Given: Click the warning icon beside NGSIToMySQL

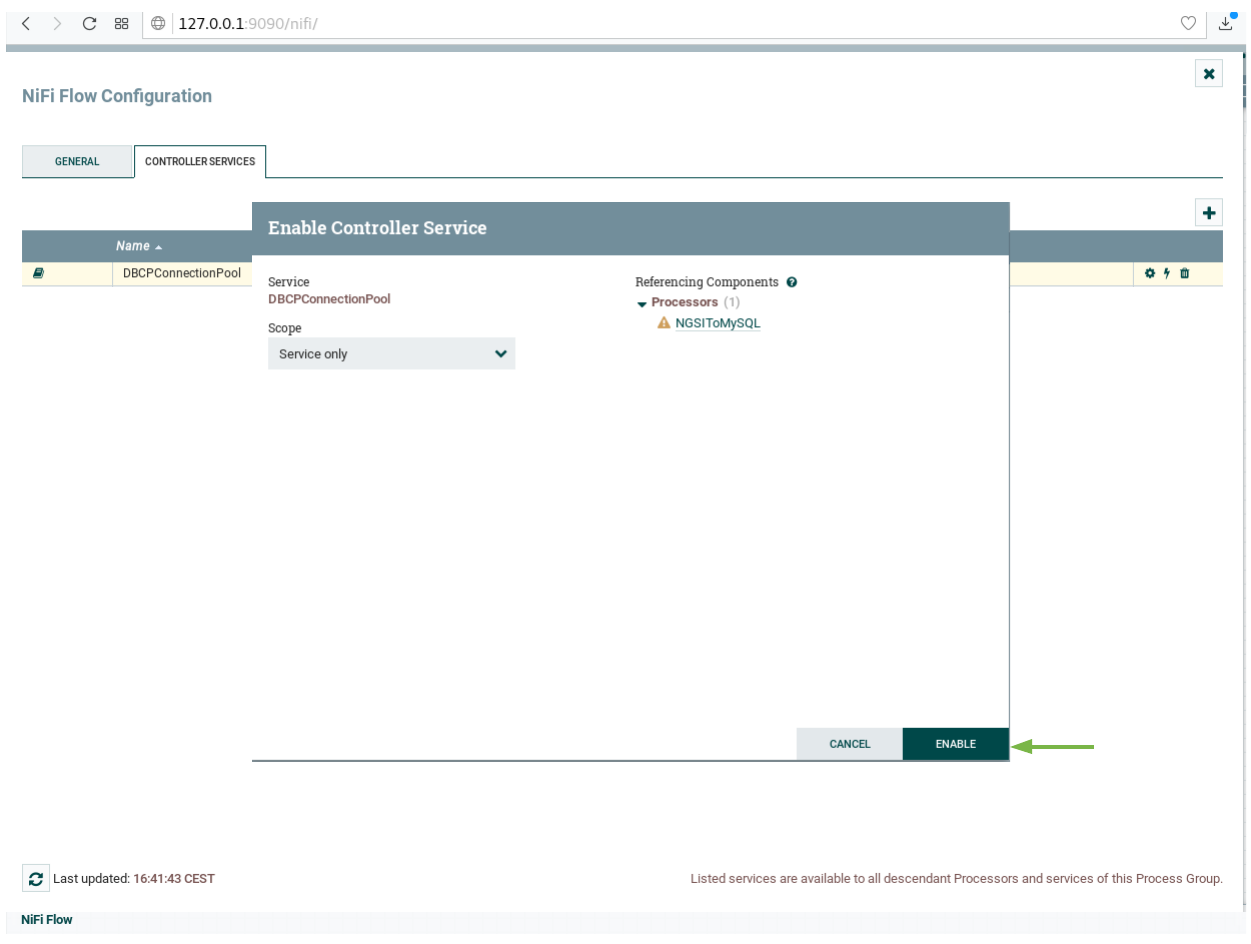Looking at the screenshot, I should pos(664,323).
